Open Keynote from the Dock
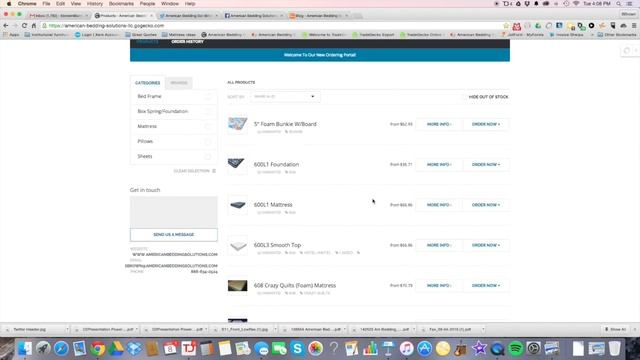Viewport: 640px width, 360px height. [388, 349]
